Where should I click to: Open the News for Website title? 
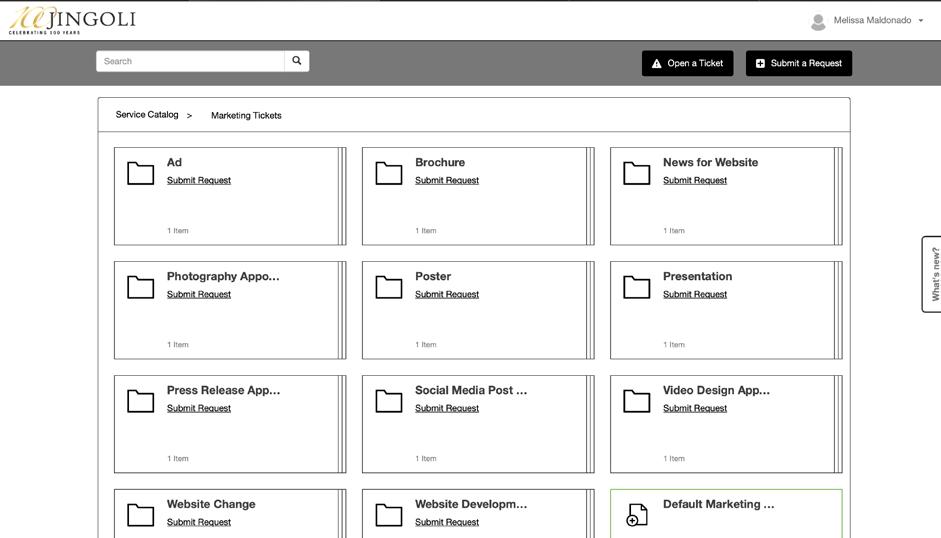click(x=711, y=162)
